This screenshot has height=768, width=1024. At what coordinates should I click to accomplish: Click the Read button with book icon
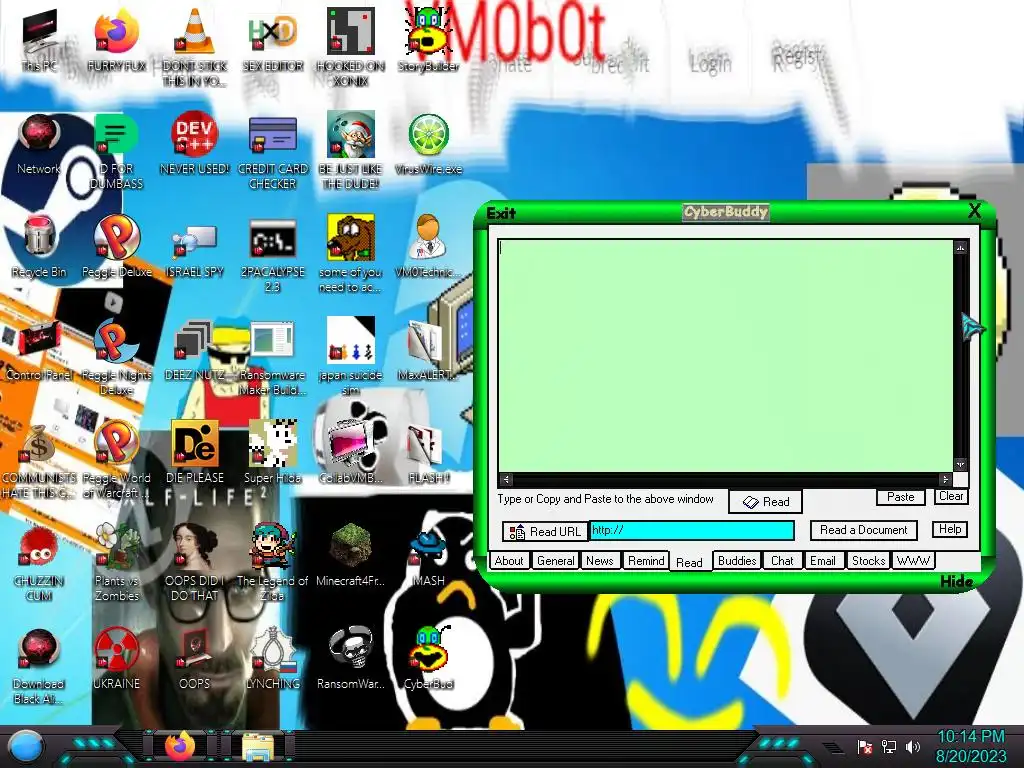pyautogui.click(x=765, y=502)
